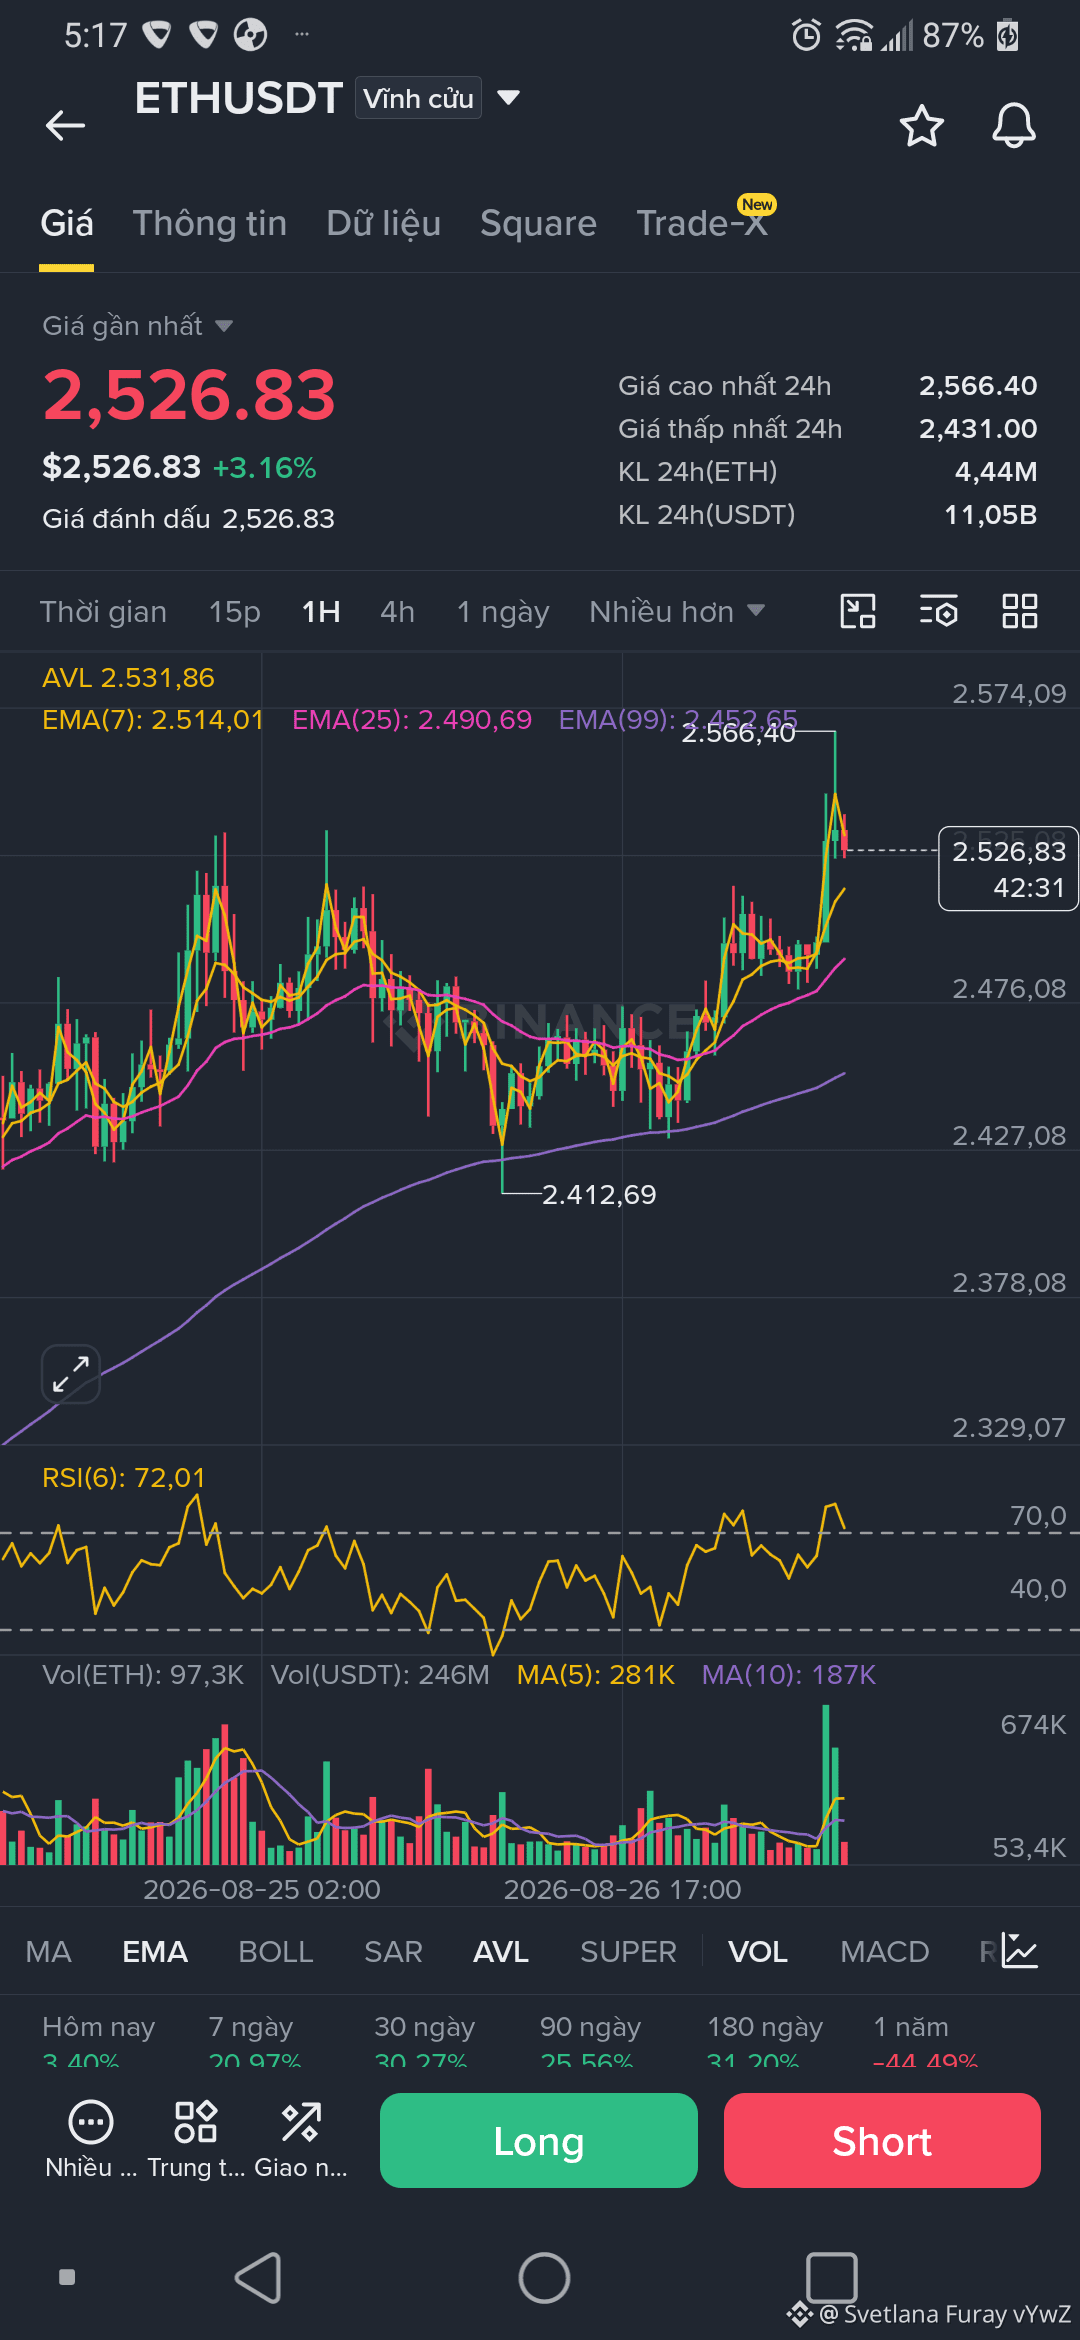Tap Android back triangle button
Viewport: 1080px width, 2340px height.
(258, 2278)
